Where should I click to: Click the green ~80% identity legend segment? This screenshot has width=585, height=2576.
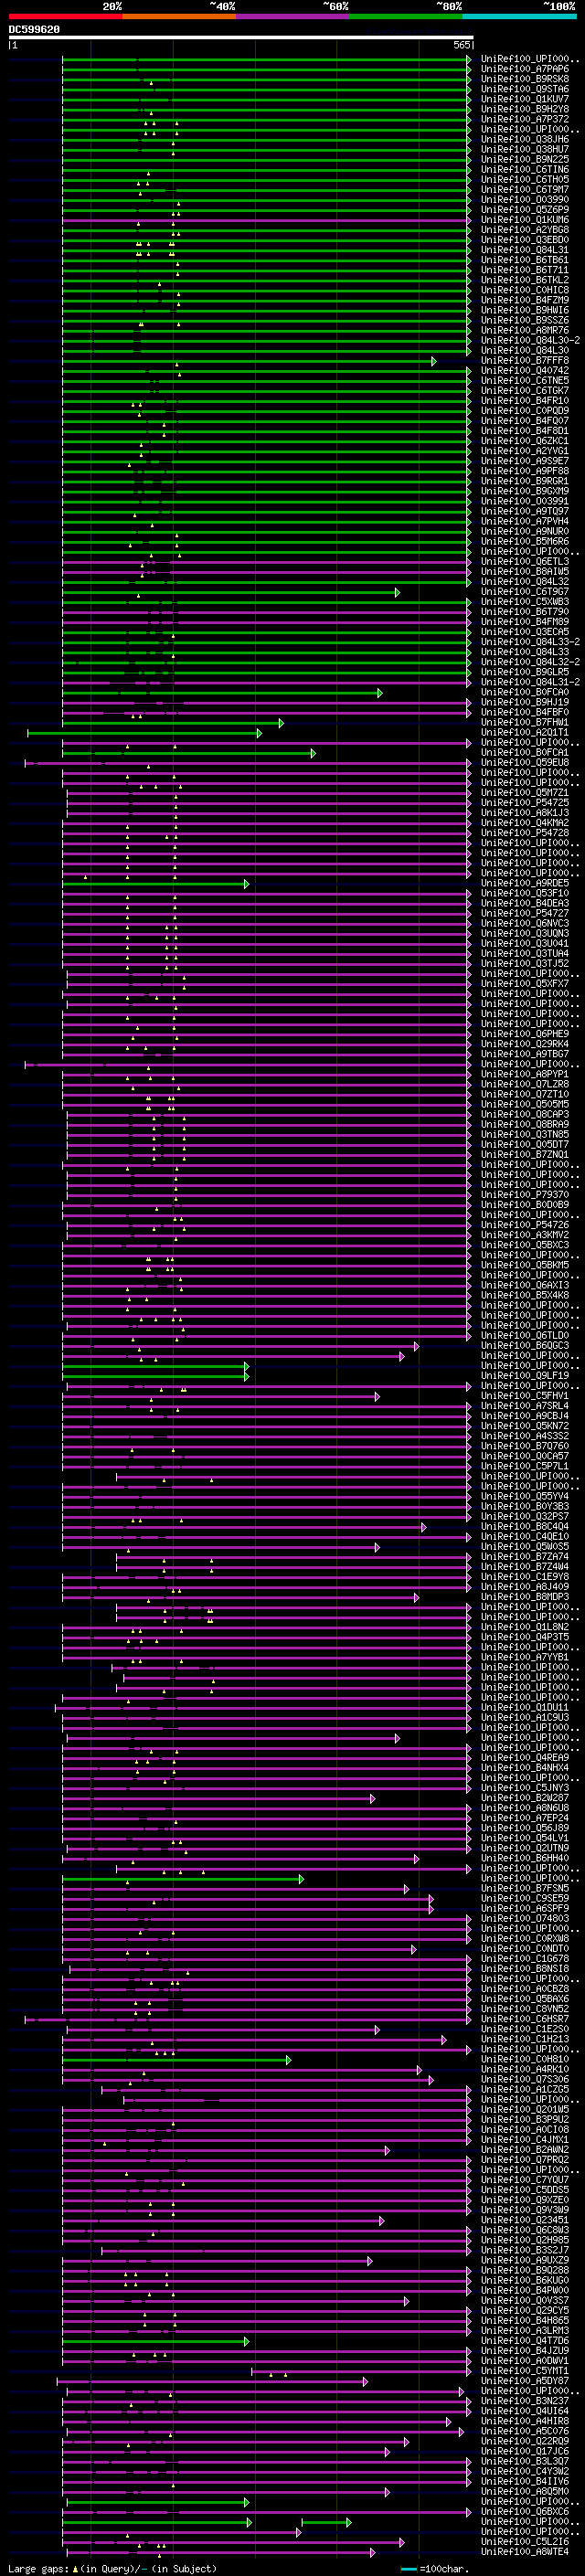[406, 16]
